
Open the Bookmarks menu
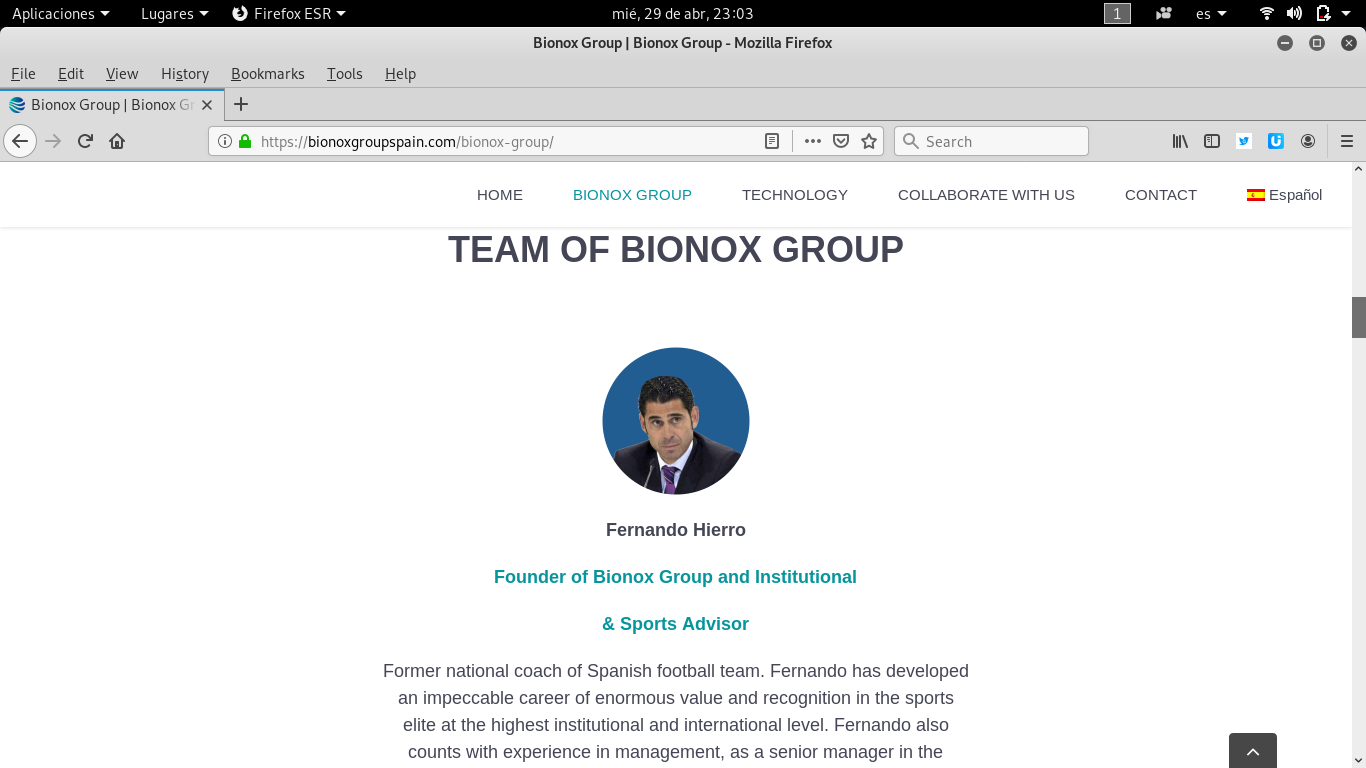click(268, 73)
